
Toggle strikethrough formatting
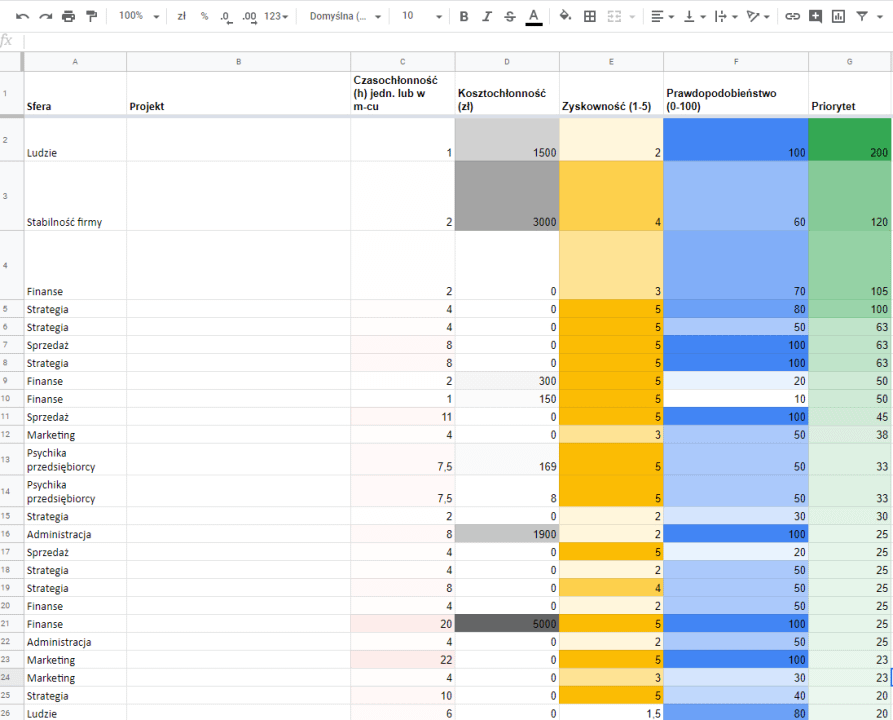coord(510,16)
